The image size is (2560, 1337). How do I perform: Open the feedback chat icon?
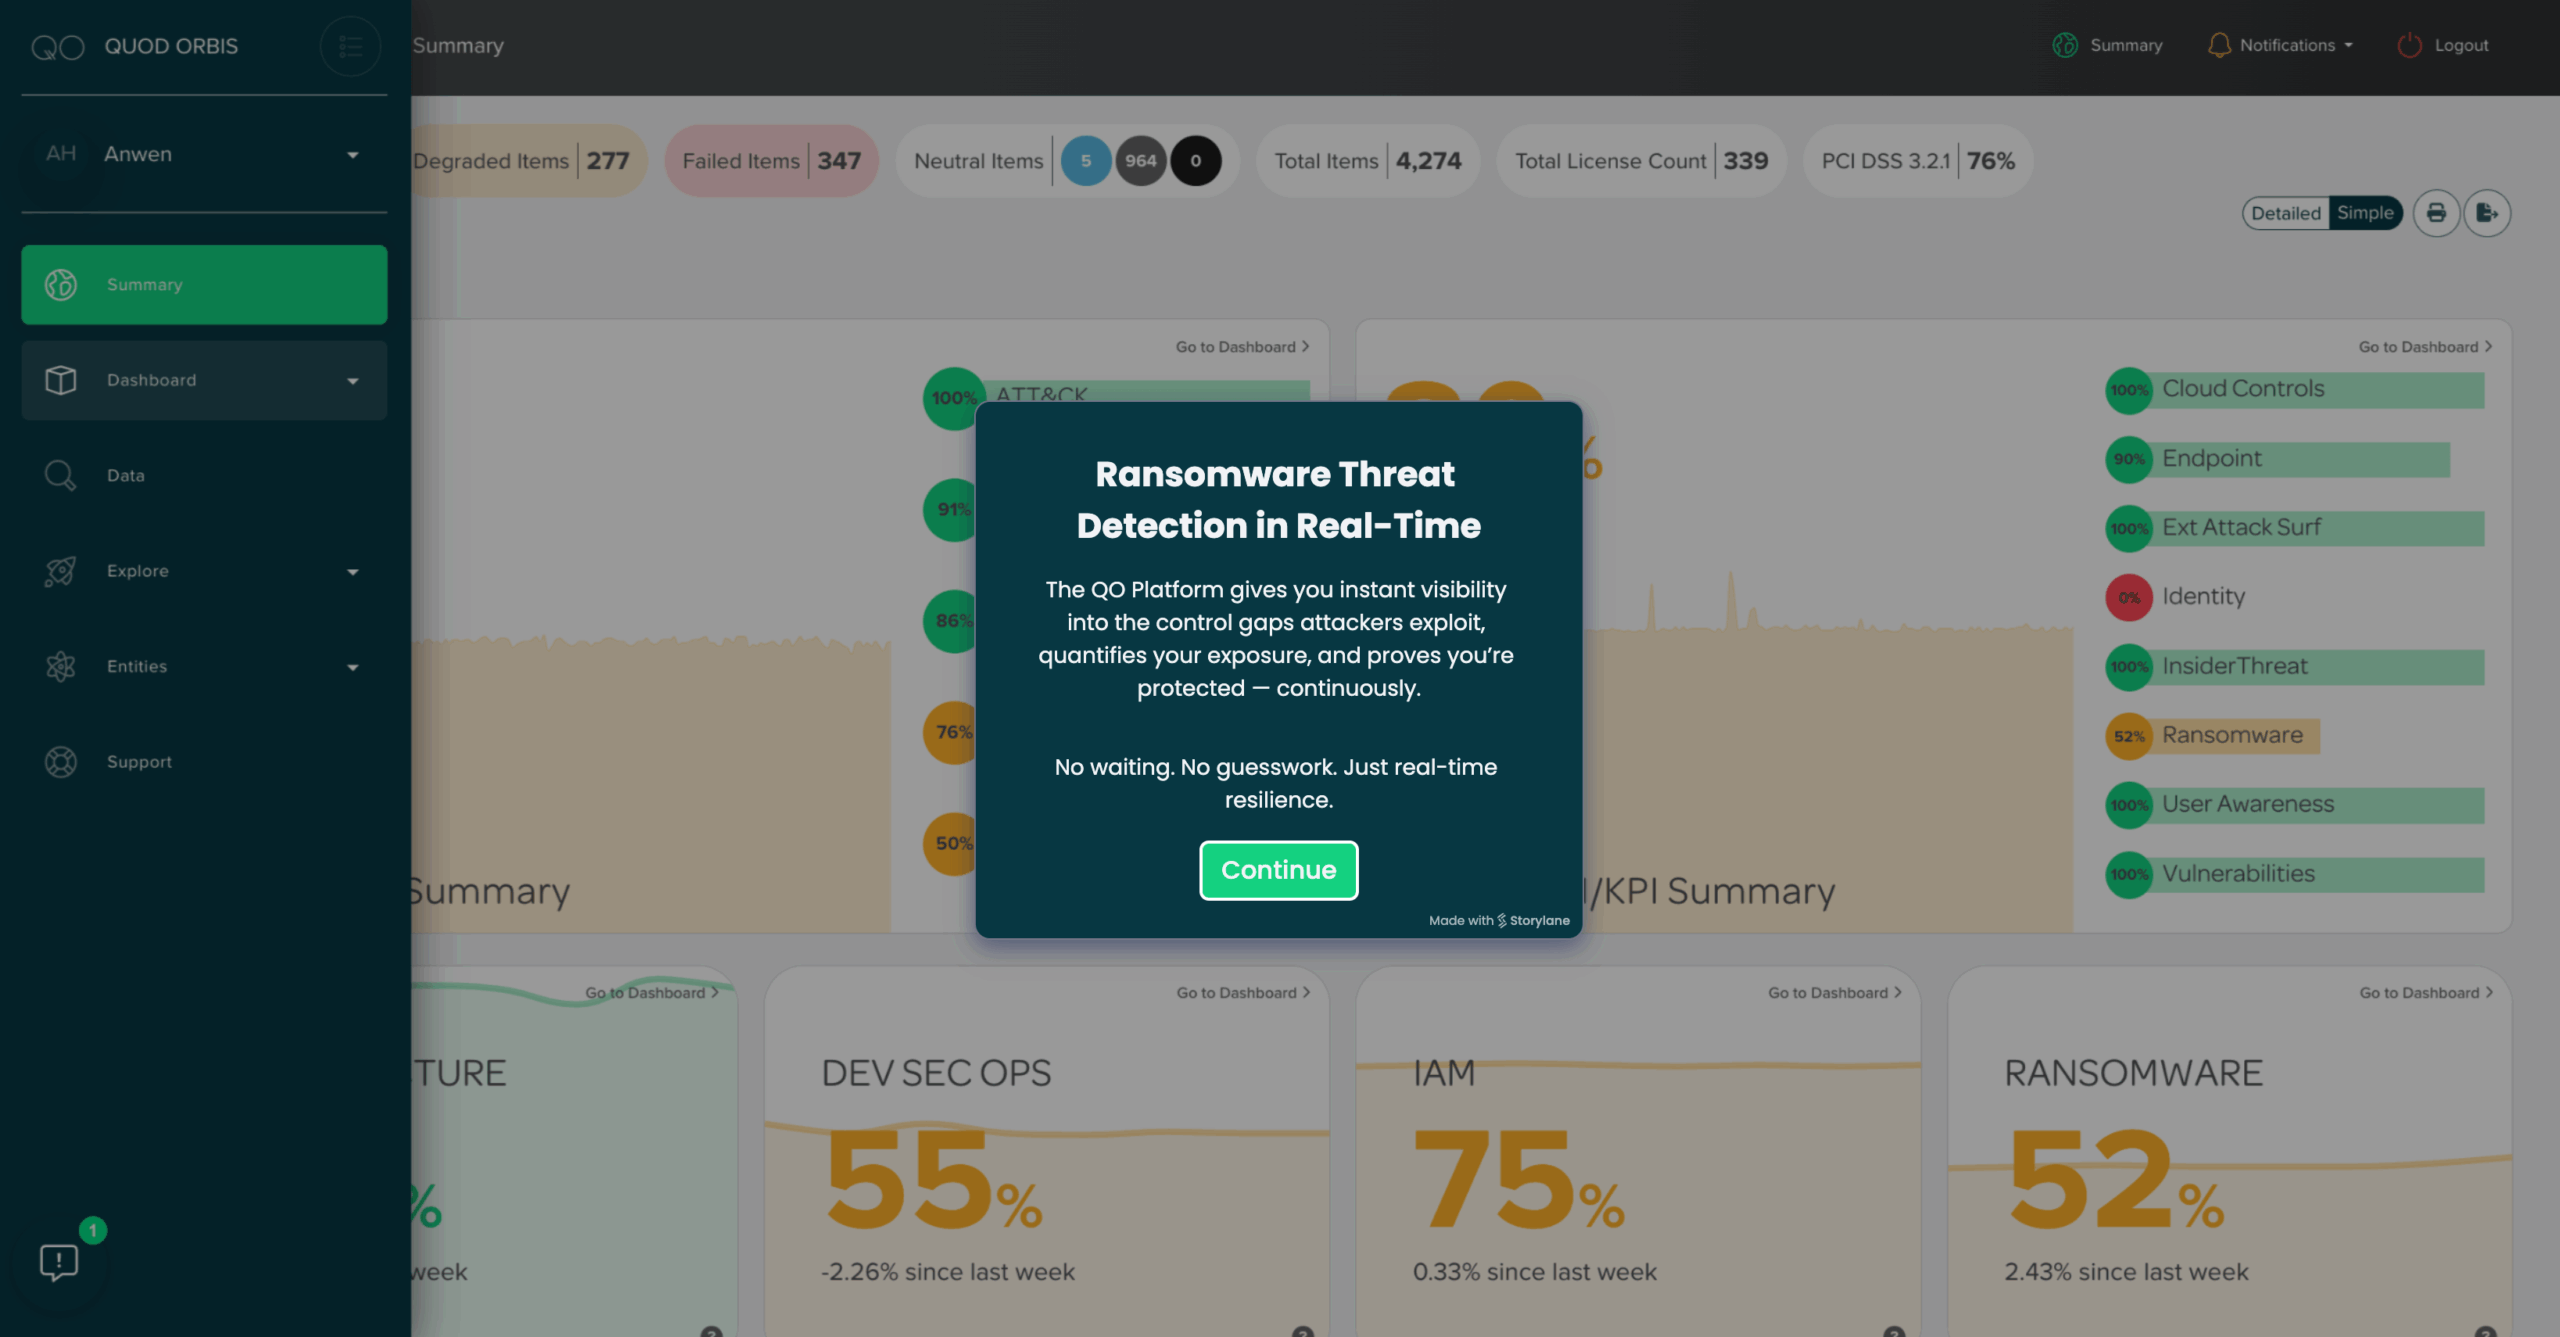click(x=59, y=1262)
